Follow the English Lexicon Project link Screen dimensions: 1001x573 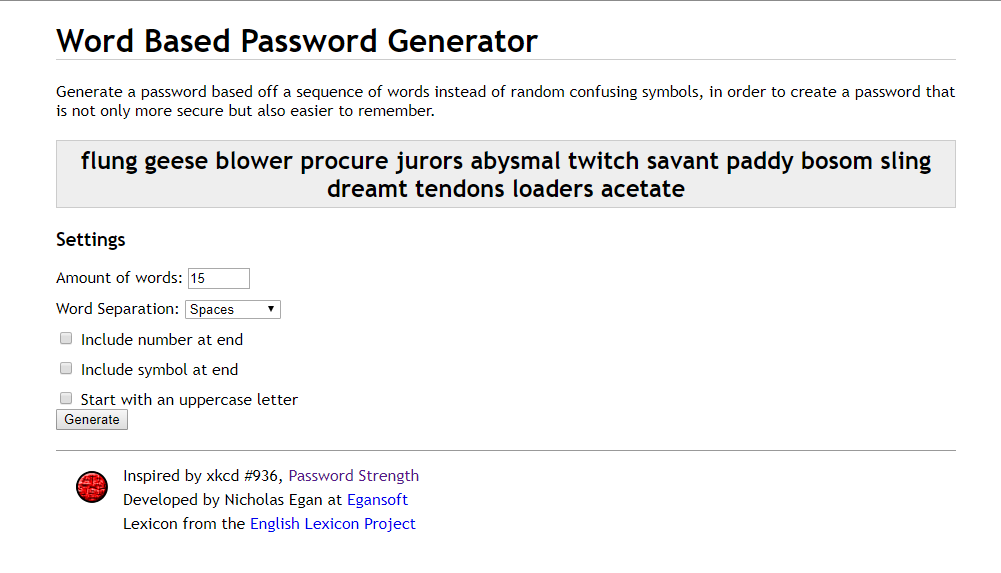(333, 524)
